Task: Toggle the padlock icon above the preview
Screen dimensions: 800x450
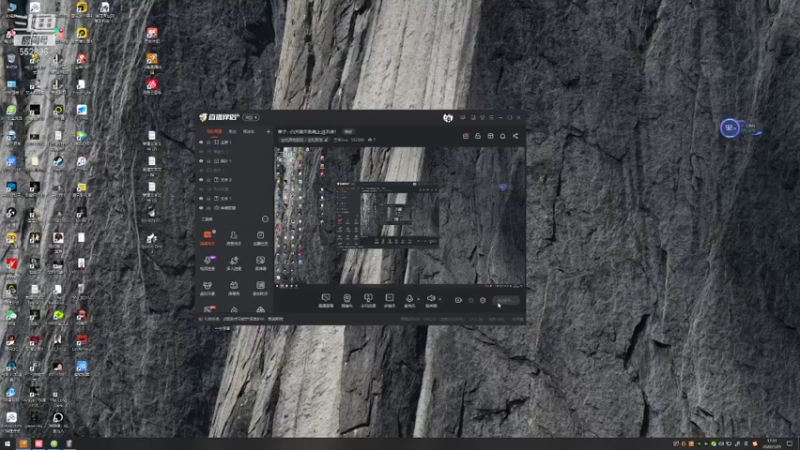Action: pos(478,136)
